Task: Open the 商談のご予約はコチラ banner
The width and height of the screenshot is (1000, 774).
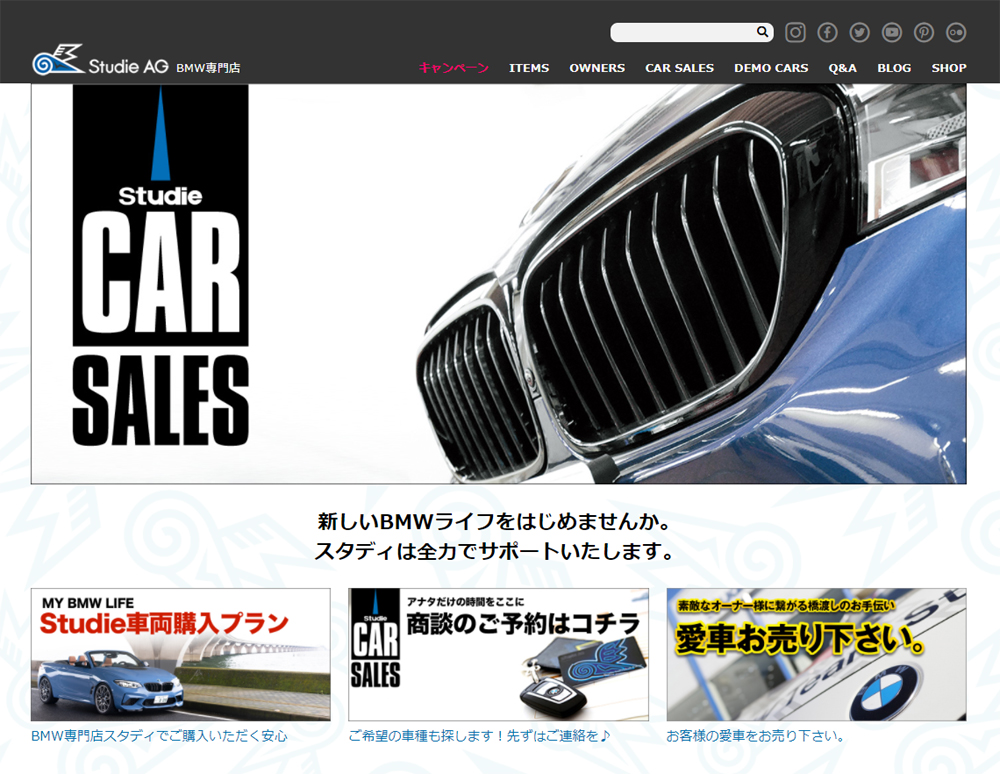Action: (498, 654)
